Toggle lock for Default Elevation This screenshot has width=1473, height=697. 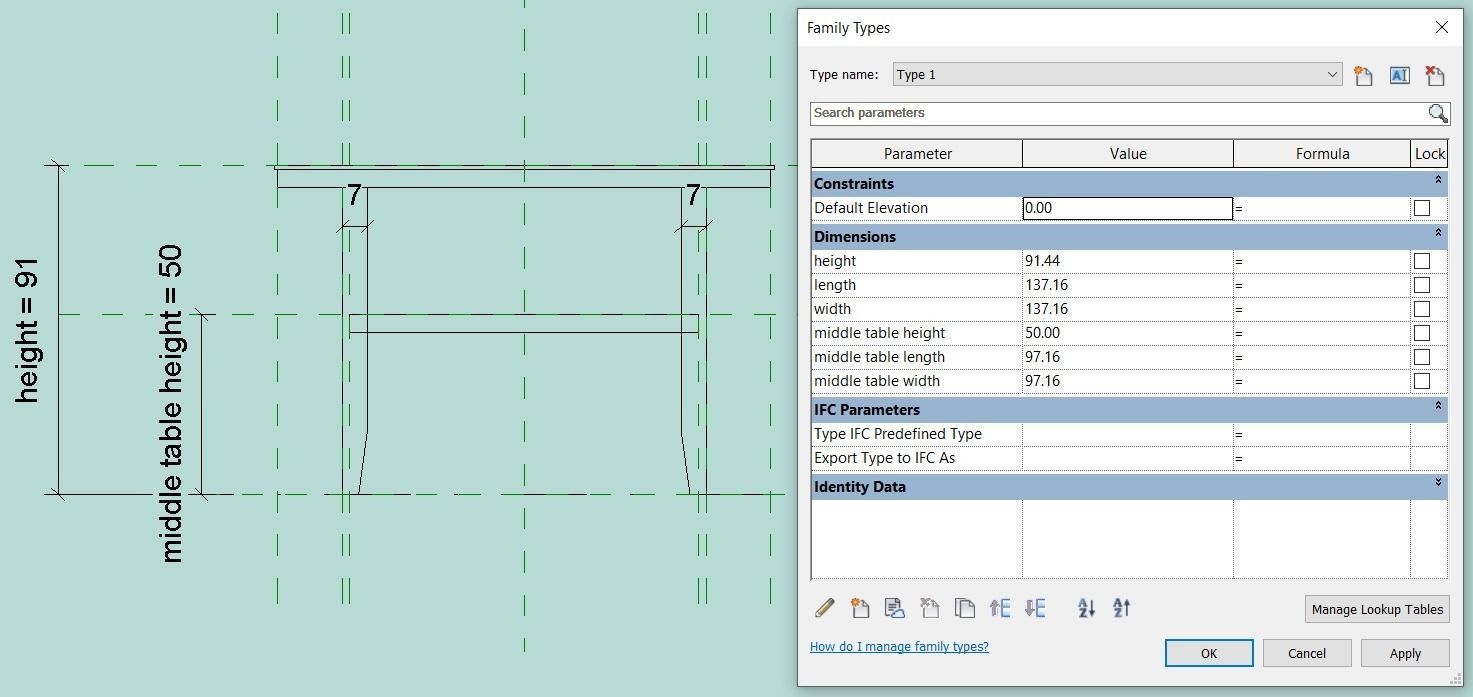(x=1422, y=208)
